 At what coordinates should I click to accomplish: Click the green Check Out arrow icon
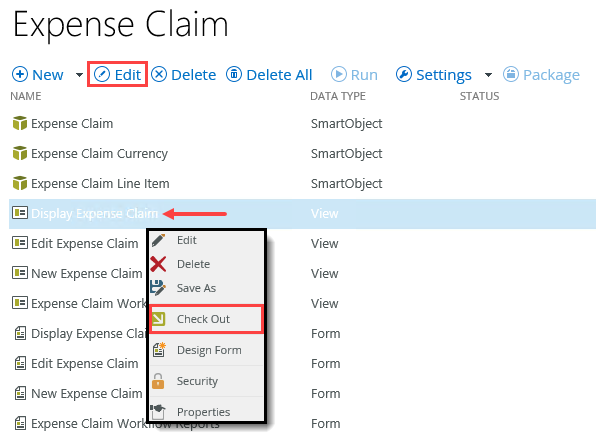158,319
